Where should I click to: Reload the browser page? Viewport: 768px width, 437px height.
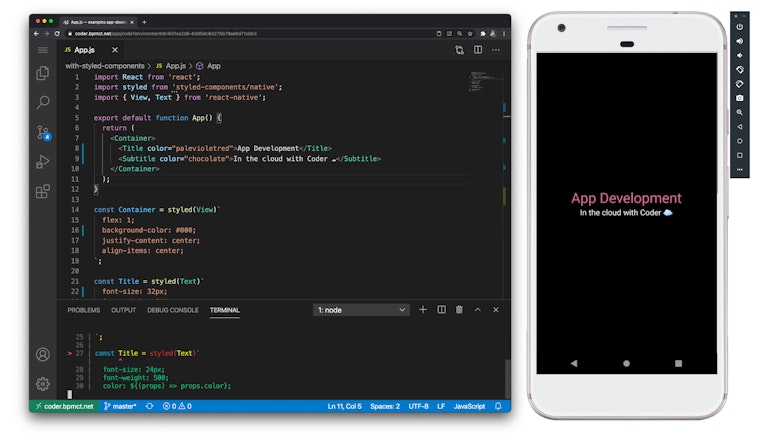[x=57, y=34]
